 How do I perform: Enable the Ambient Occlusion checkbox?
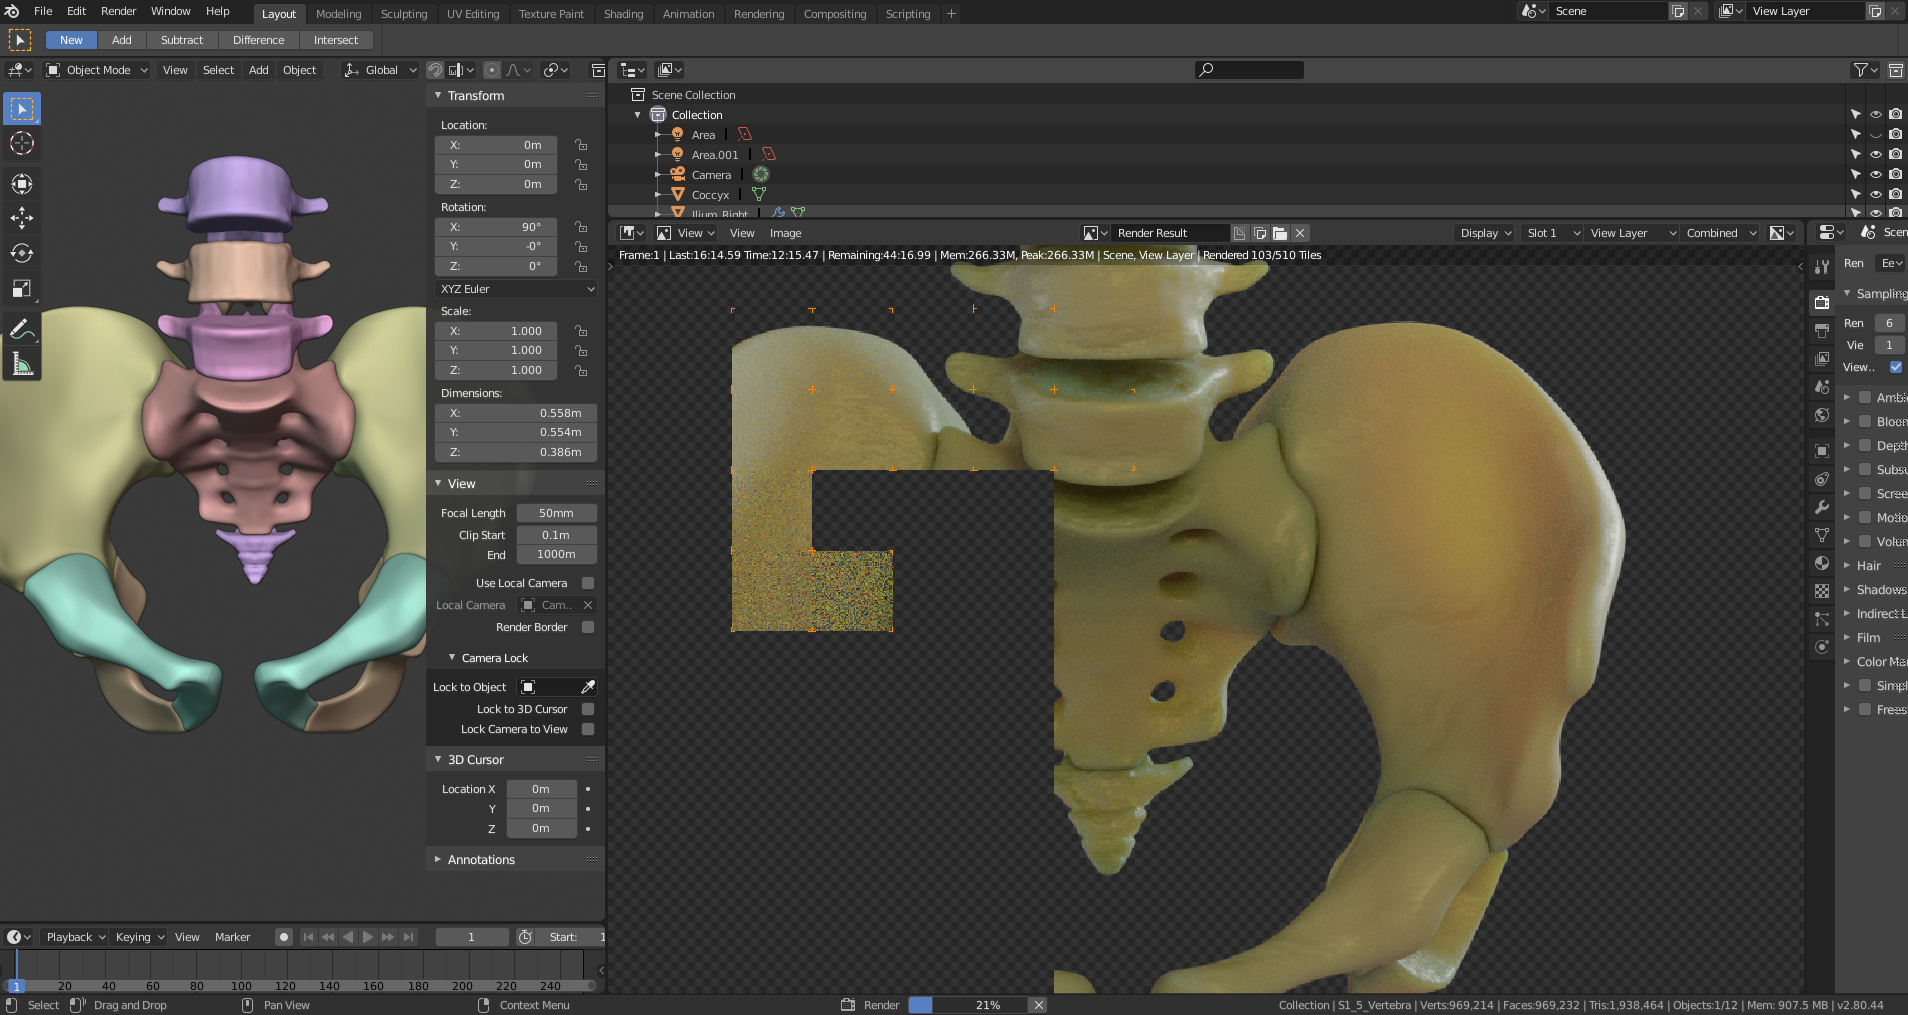click(x=1865, y=397)
